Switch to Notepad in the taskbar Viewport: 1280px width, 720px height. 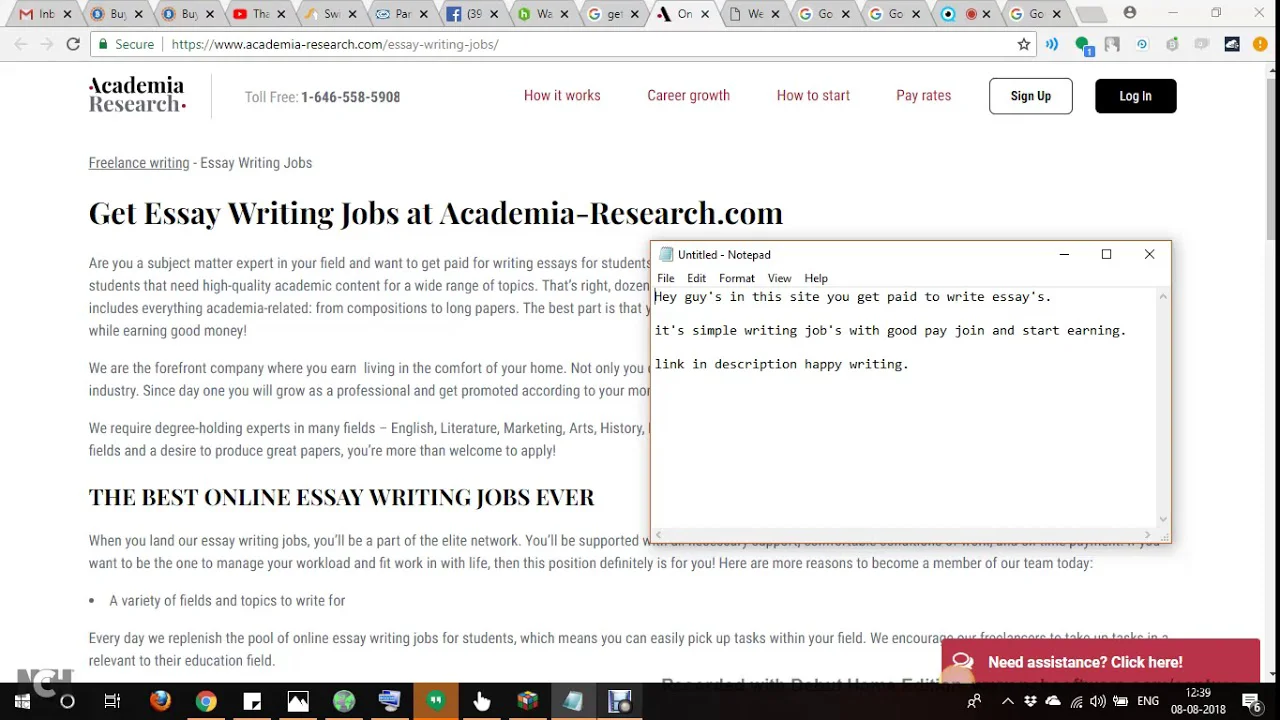[x=574, y=702]
